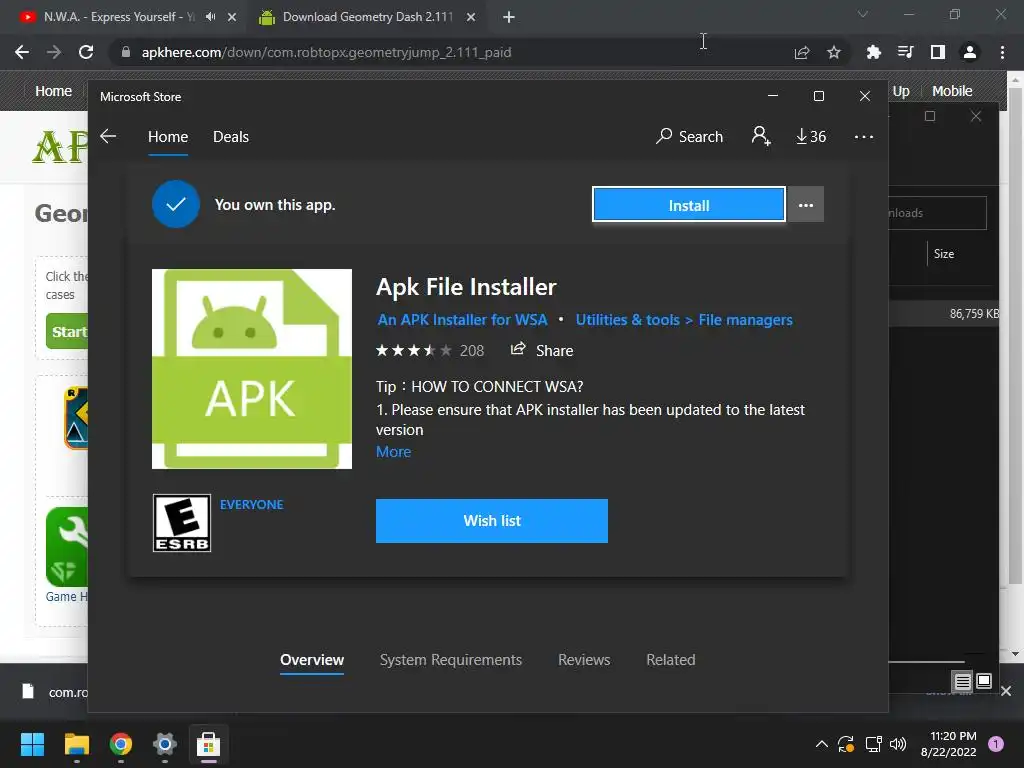This screenshot has height=768, width=1024.
Task: Click the Install button
Action: tap(688, 205)
